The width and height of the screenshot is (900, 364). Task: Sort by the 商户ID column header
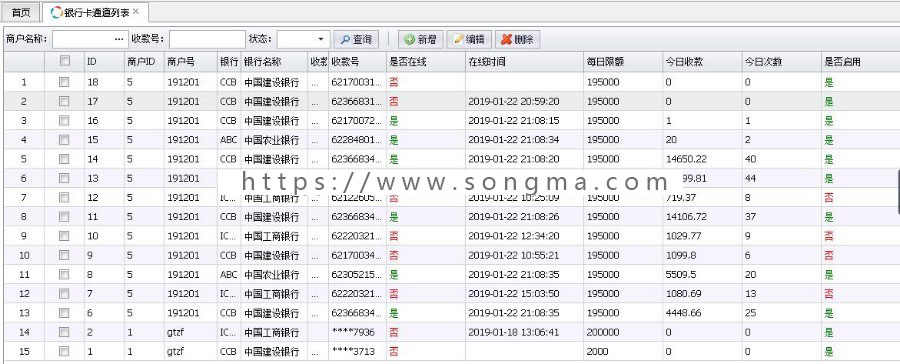click(144, 62)
